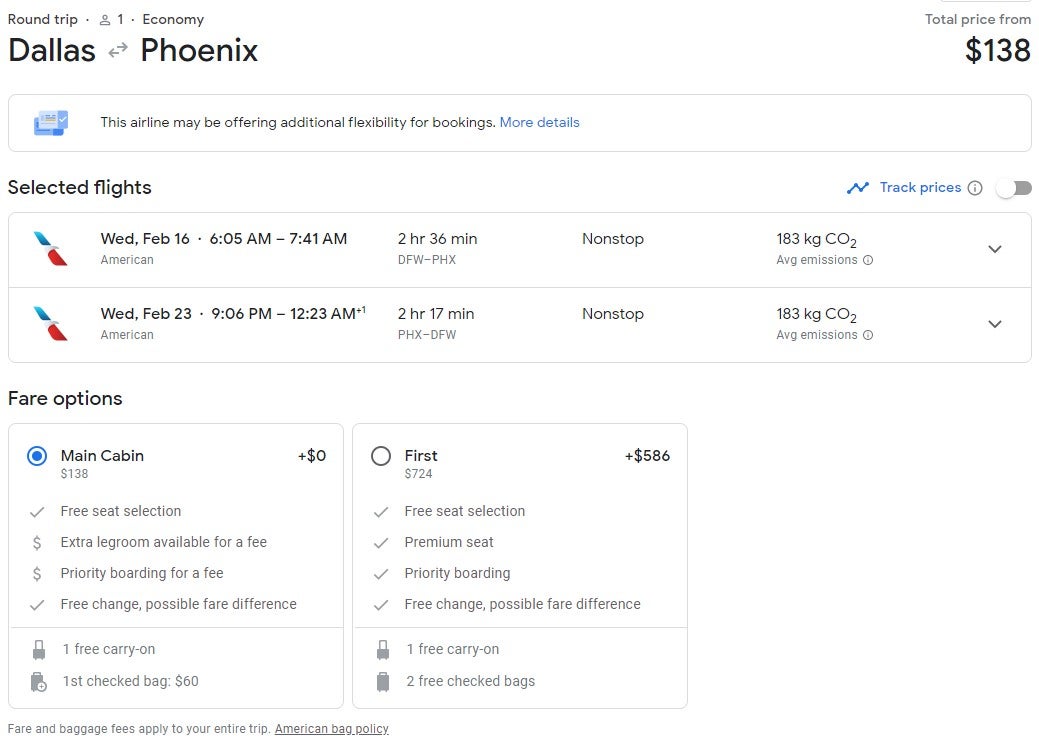1039x745 pixels.
Task: Open the info icon next to Track prices
Action: (x=975, y=187)
